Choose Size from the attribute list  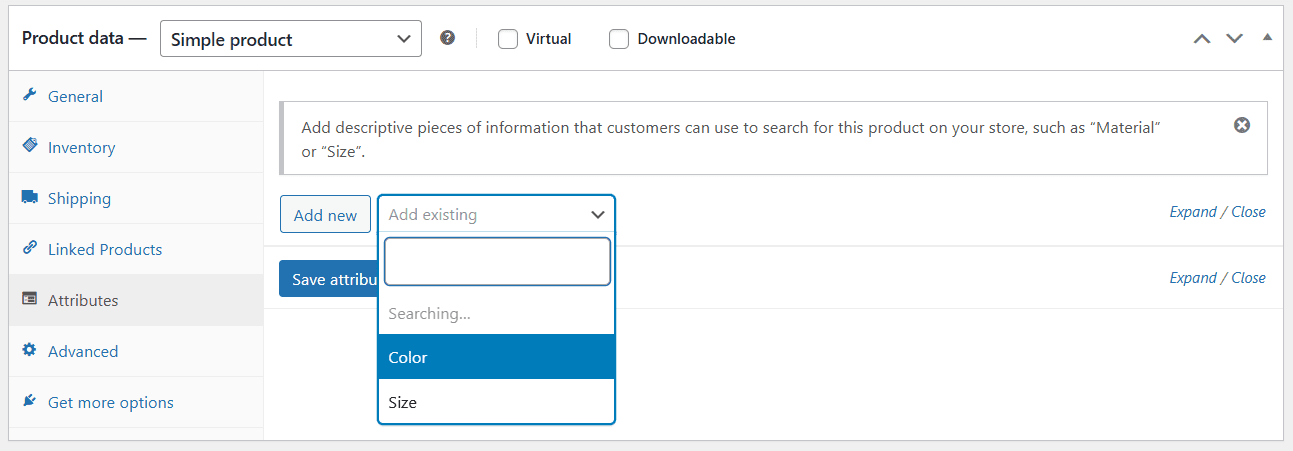coord(497,402)
